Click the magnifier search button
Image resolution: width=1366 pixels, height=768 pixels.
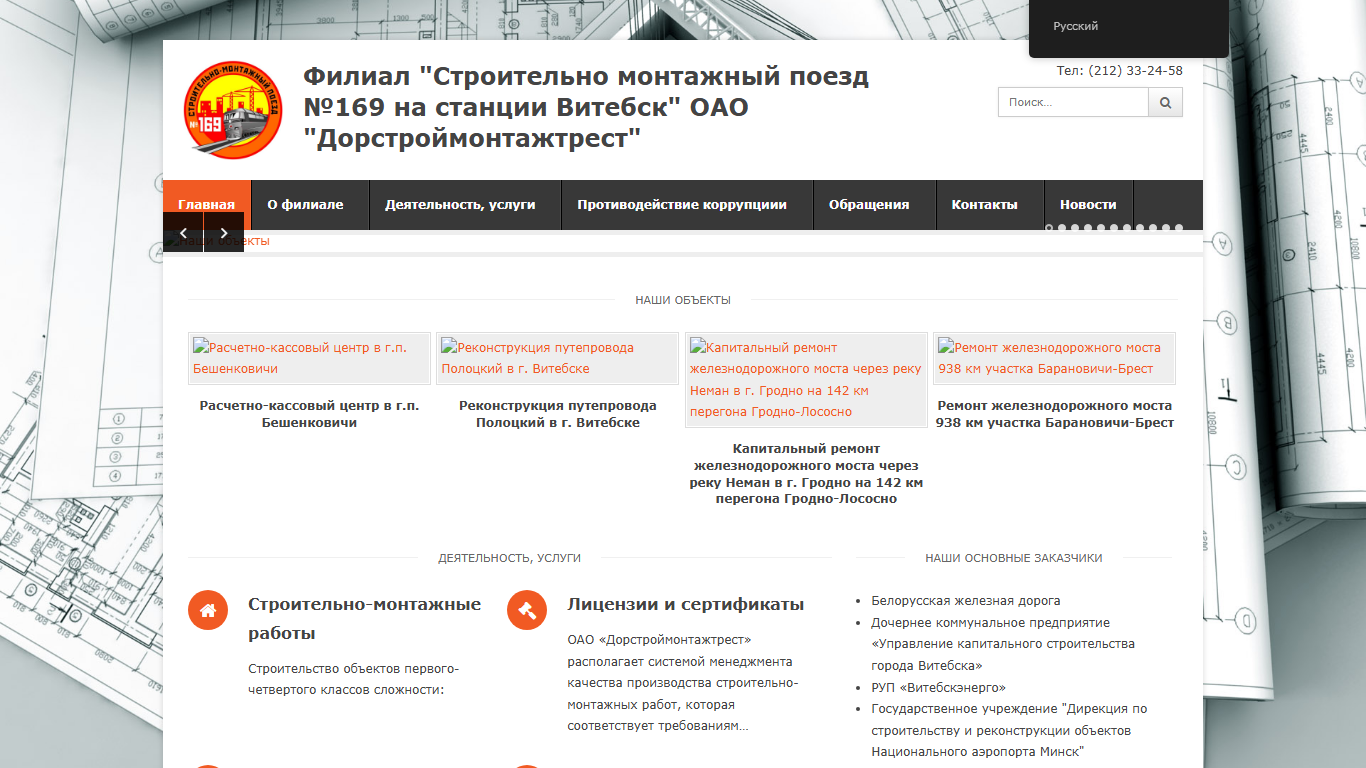coord(1165,102)
